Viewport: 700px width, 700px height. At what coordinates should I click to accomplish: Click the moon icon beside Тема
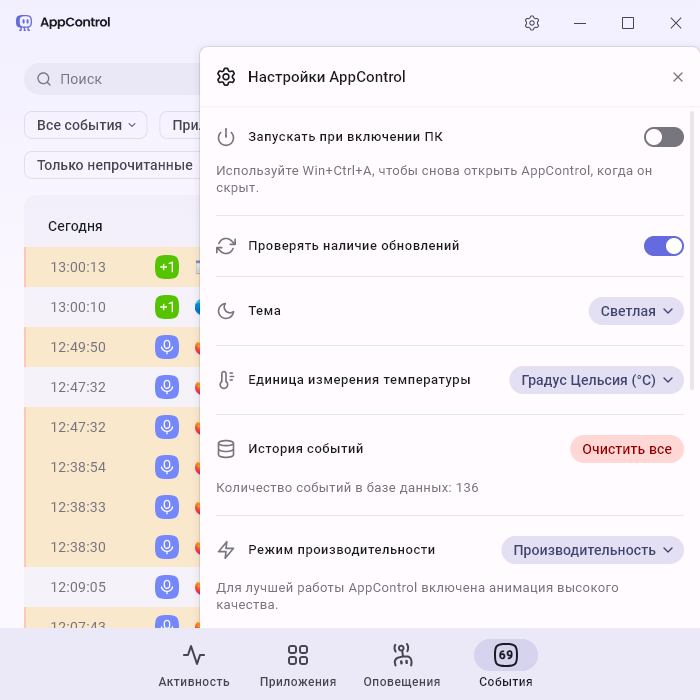point(226,311)
